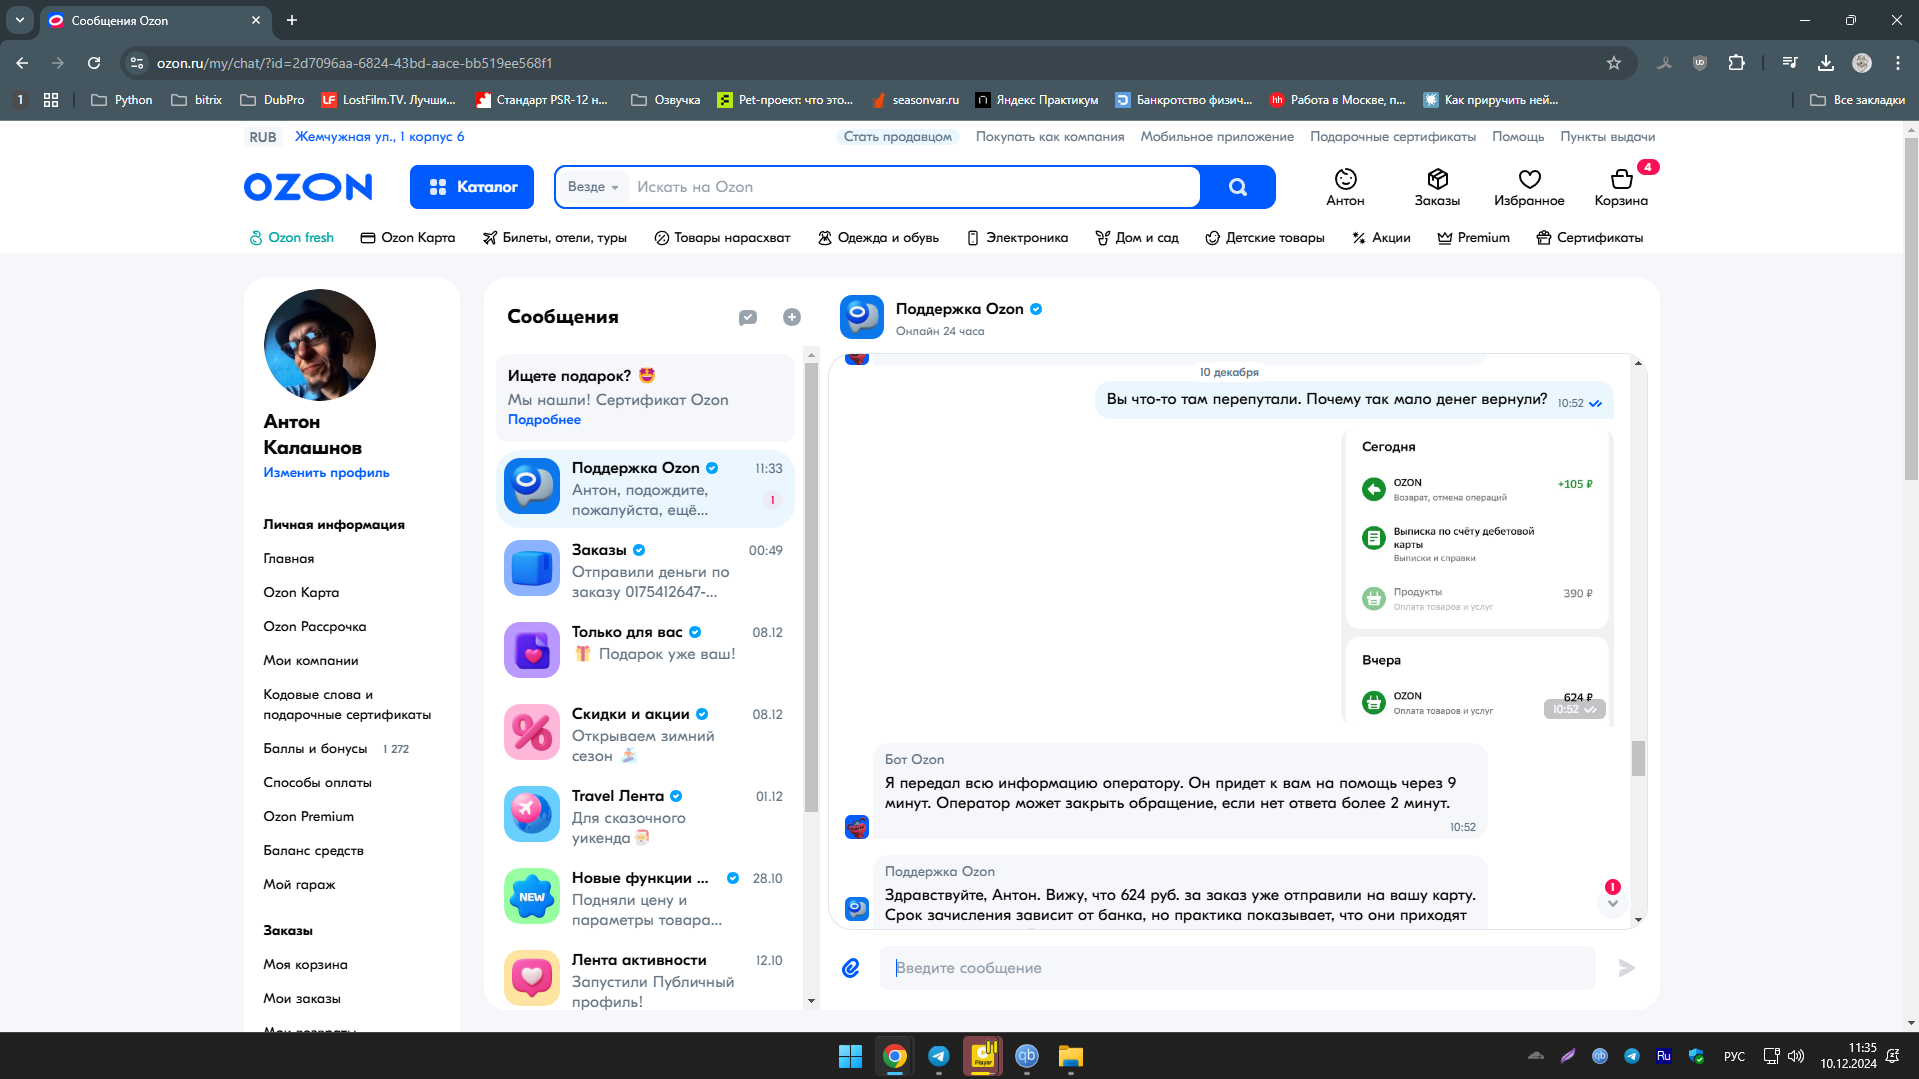Screen dimensions: 1919x1079
Task: Open Главная in sidebar
Action: [289, 559]
